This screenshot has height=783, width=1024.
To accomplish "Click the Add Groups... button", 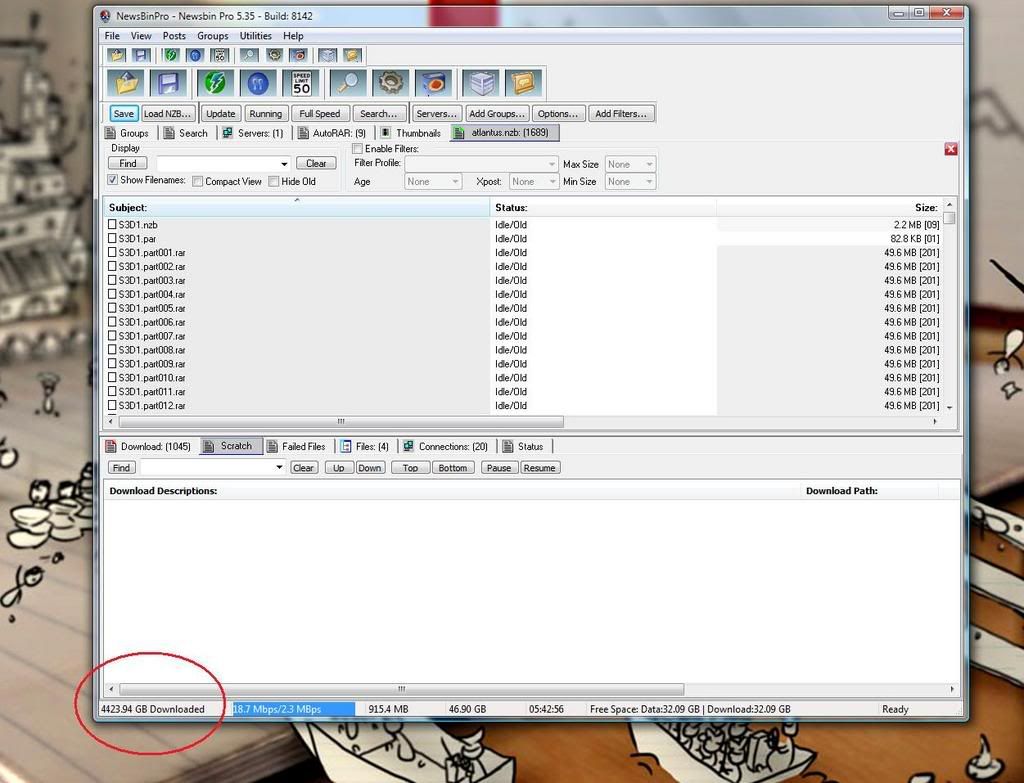I will pos(497,114).
